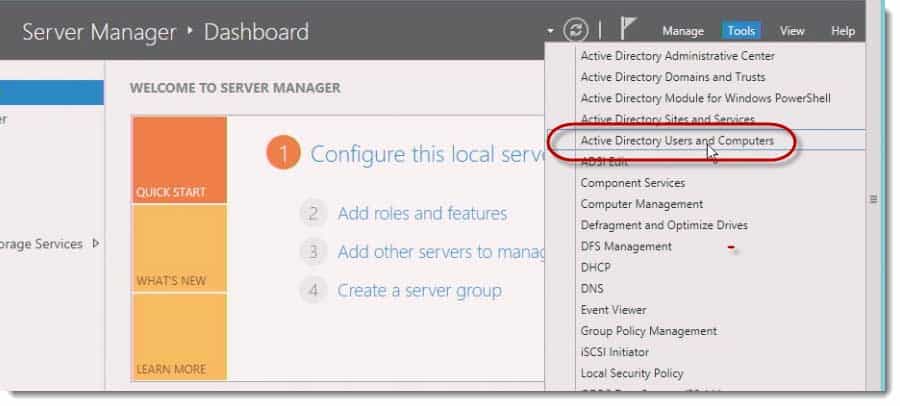The height and width of the screenshot is (406, 900).
Task: Expand the Storage Services sidebar arrow
Action: [x=95, y=243]
